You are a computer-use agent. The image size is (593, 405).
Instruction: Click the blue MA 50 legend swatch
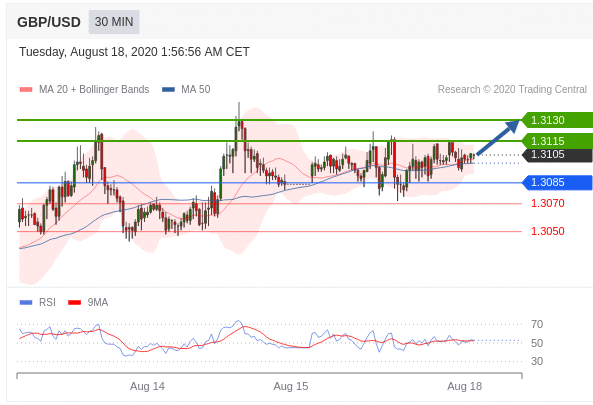coord(168,90)
